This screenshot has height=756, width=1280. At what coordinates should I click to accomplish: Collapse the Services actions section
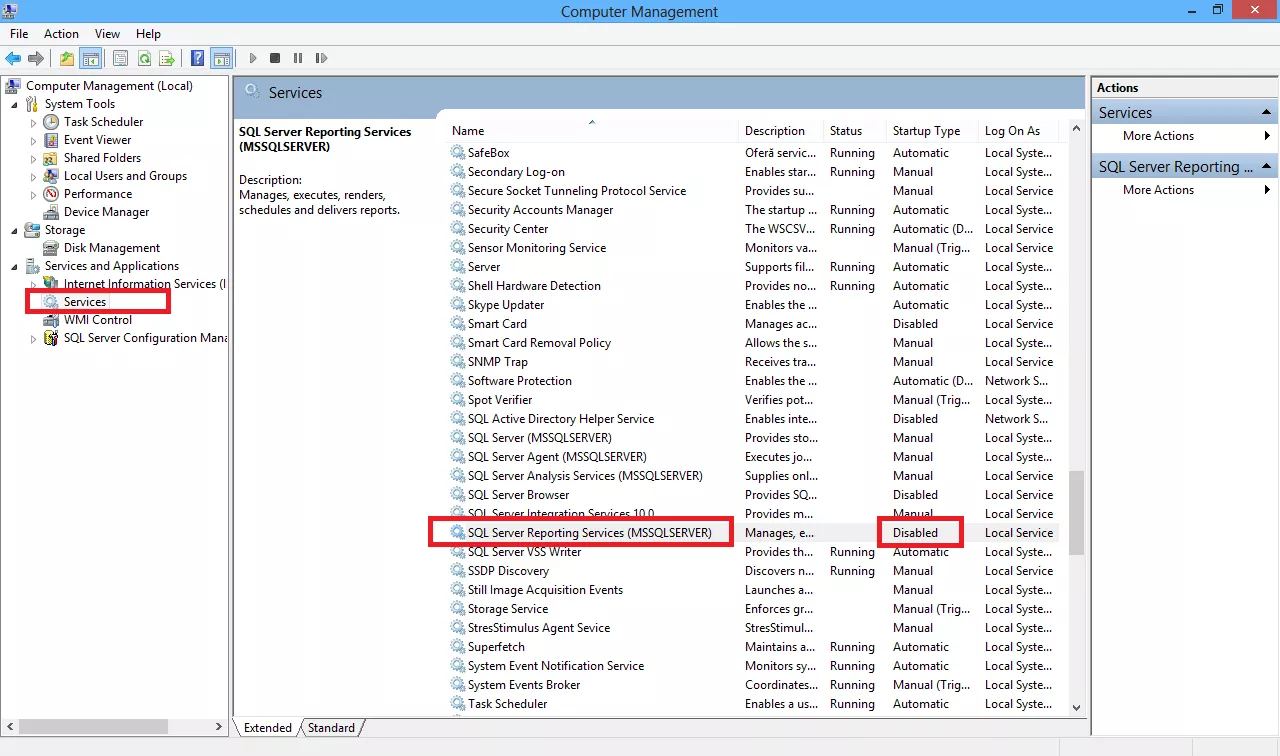point(1267,112)
